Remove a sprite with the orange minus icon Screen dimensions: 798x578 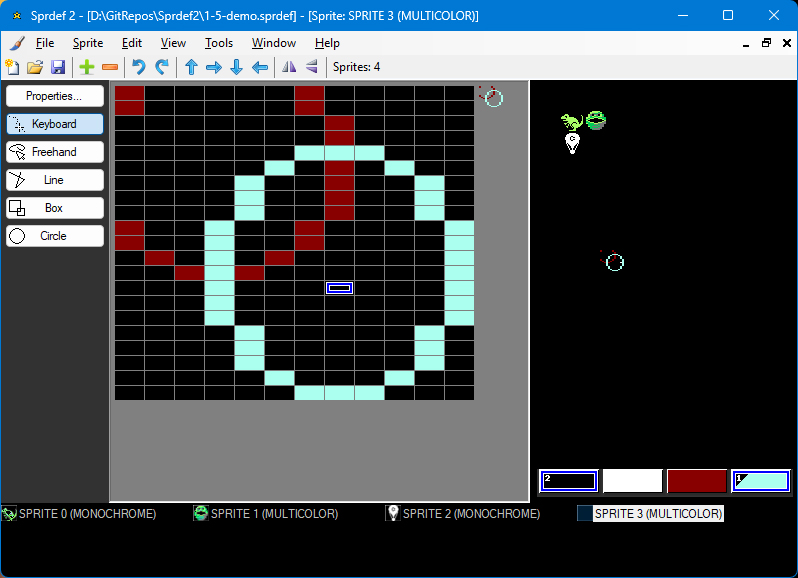pos(110,67)
